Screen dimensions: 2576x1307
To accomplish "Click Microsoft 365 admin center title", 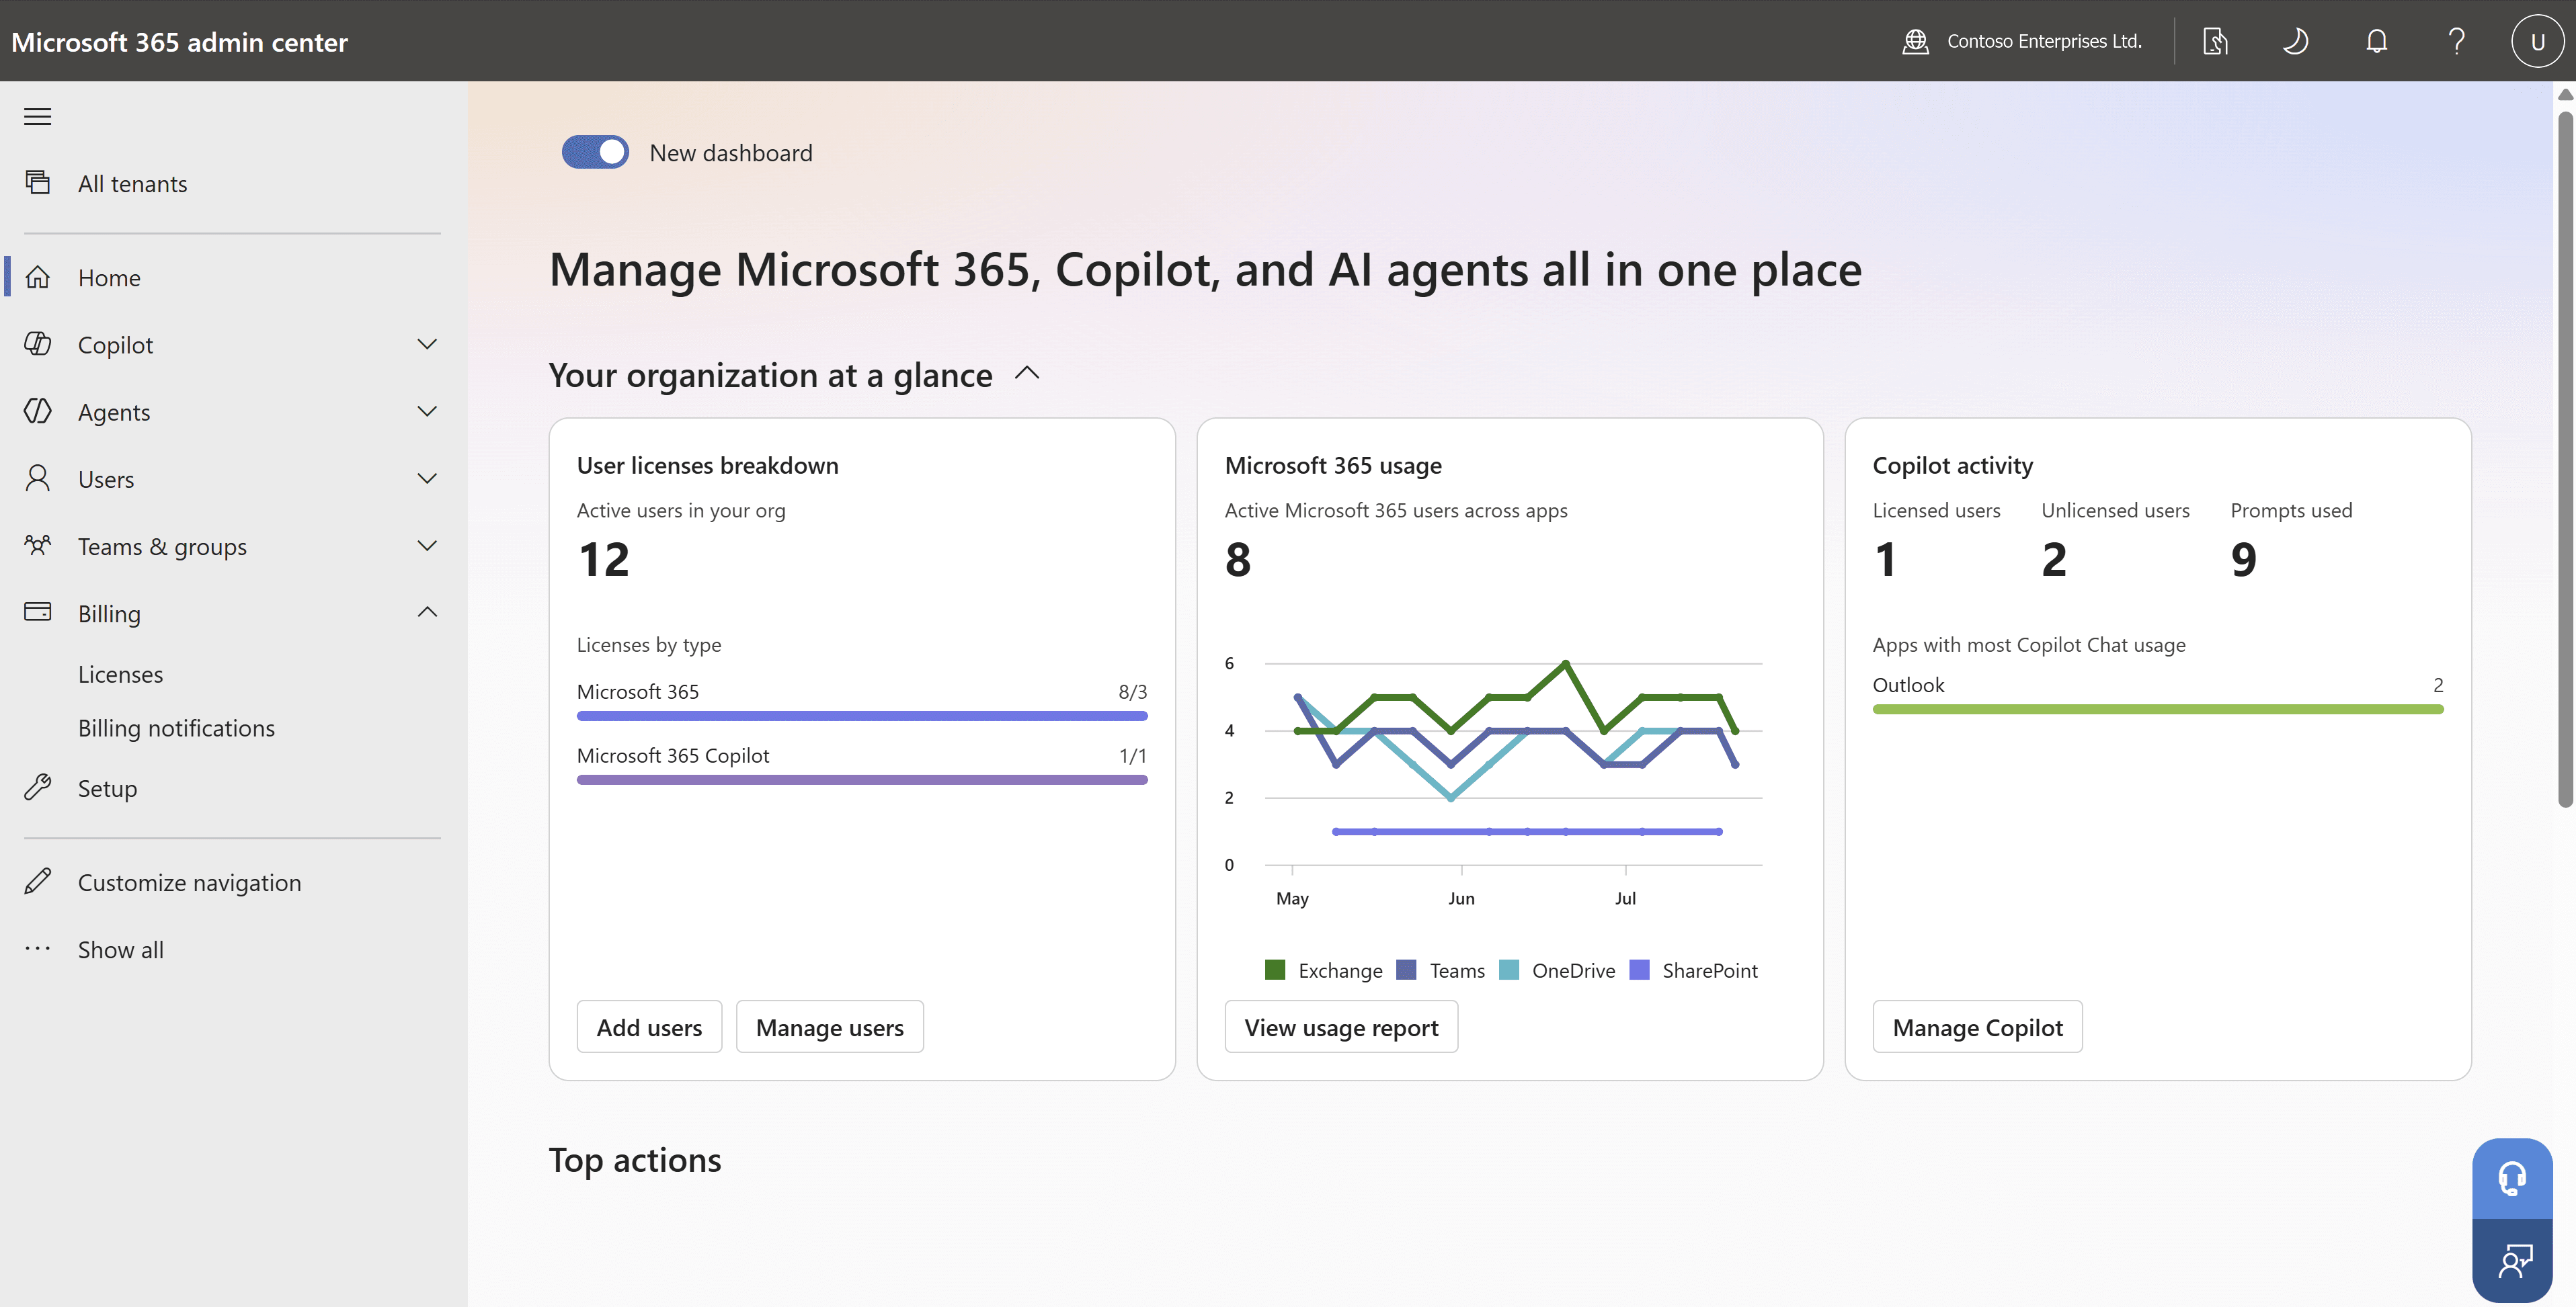I will pos(179,42).
